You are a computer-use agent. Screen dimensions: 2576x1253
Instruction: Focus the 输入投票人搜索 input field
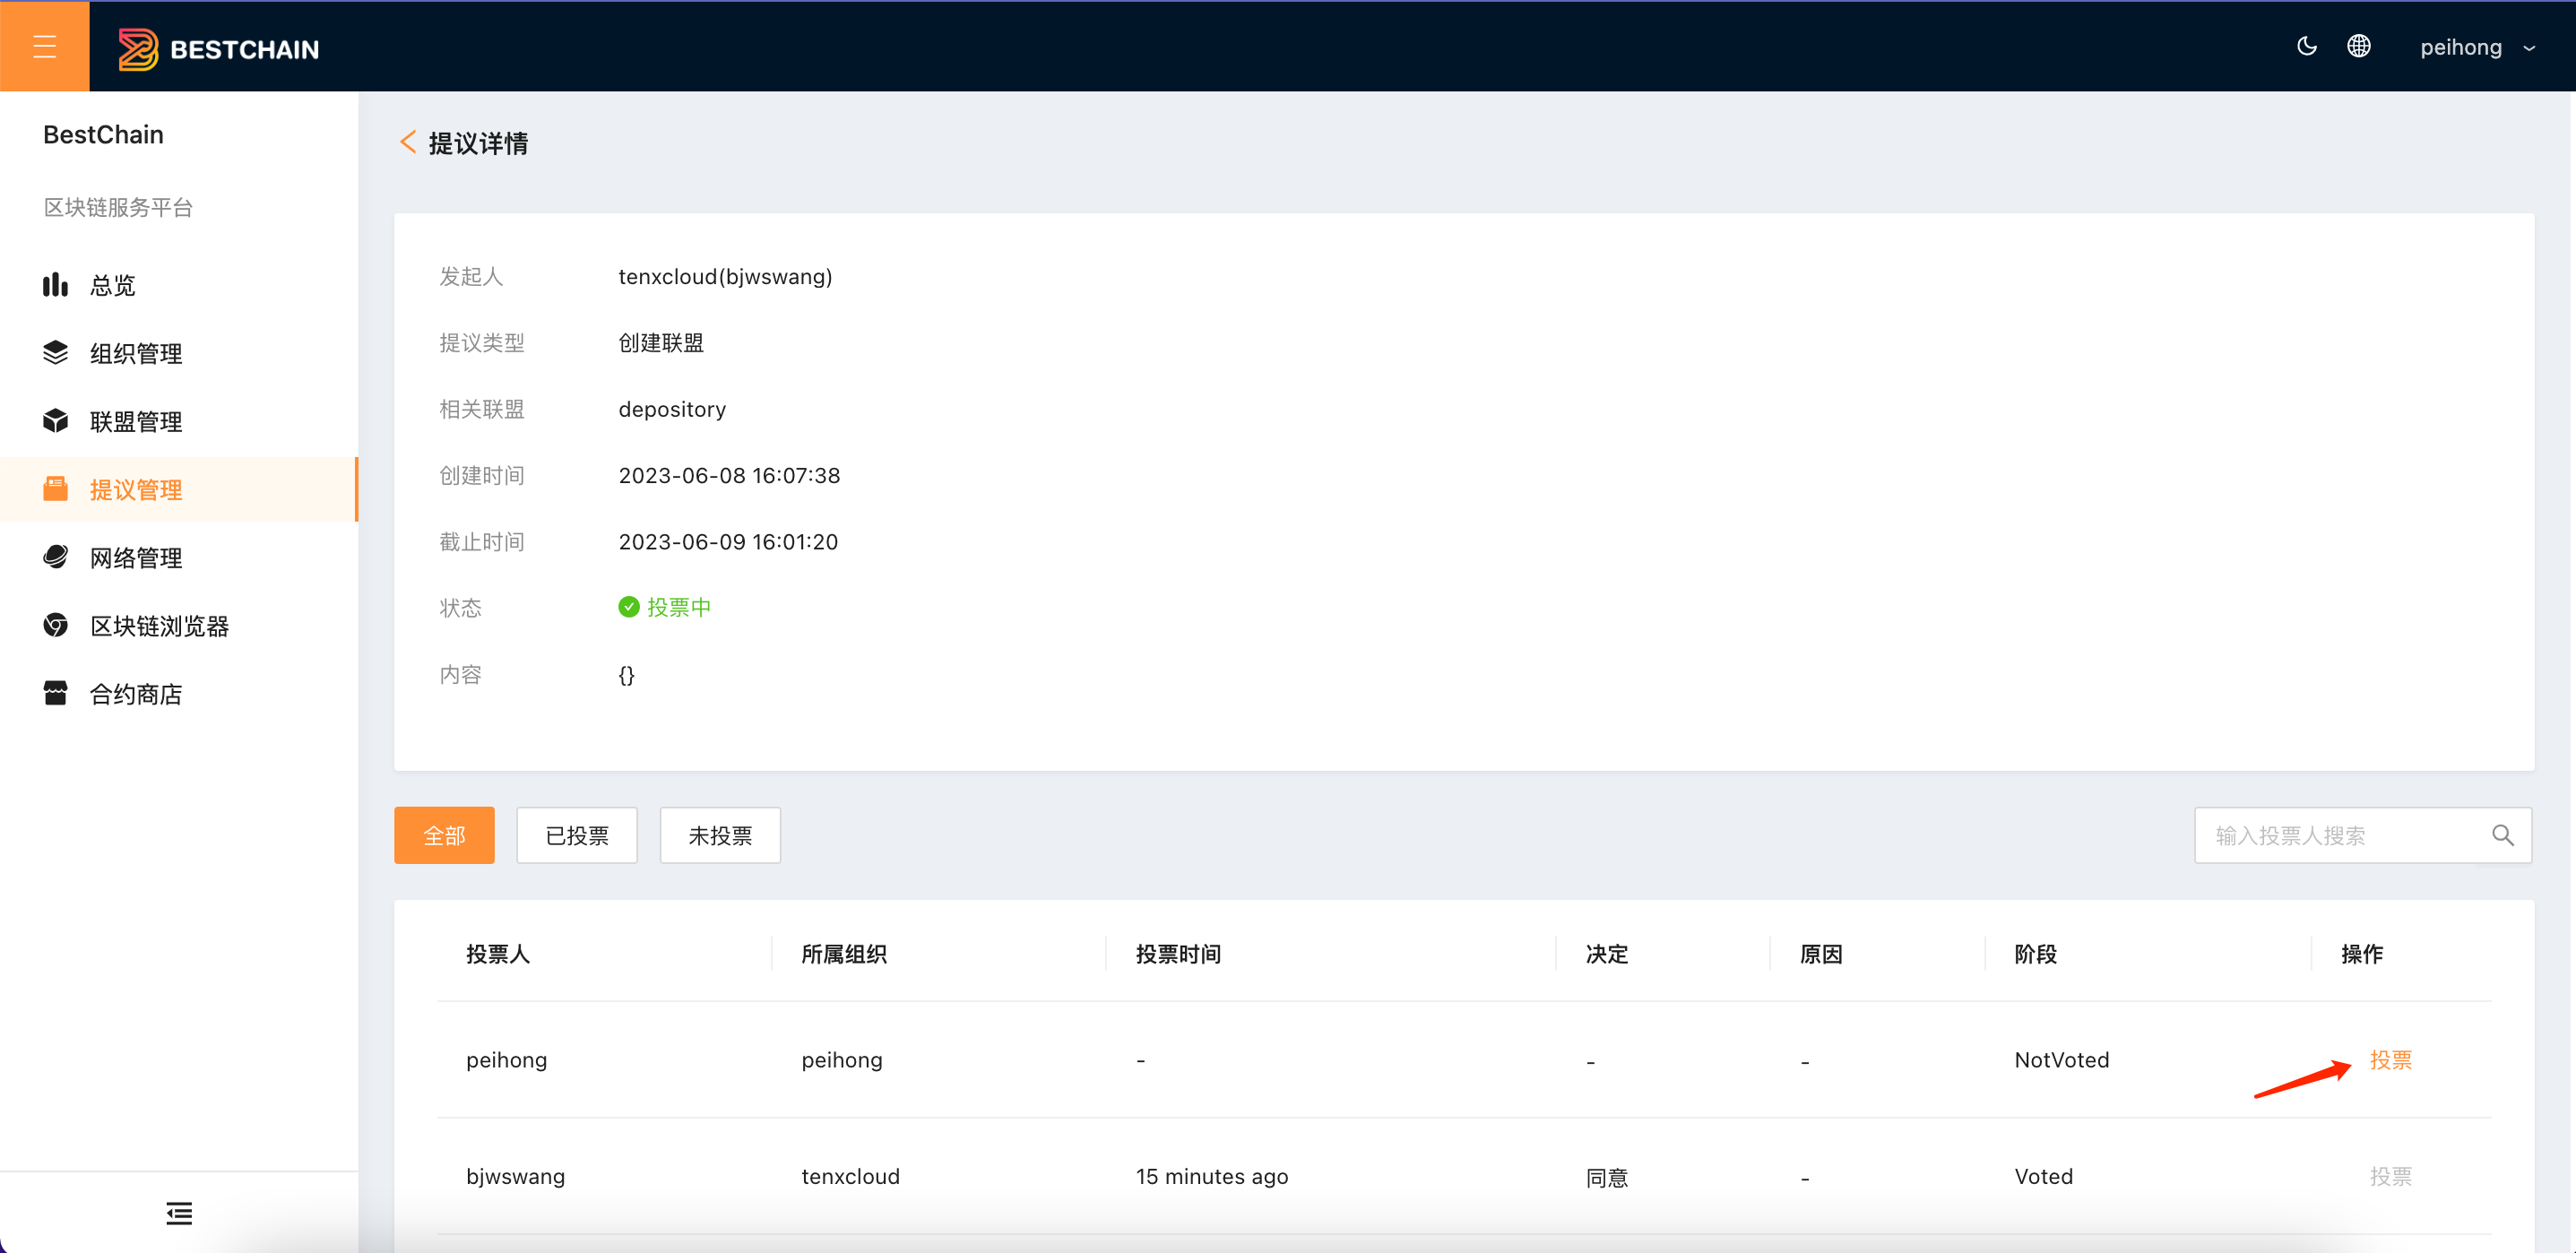2362,835
